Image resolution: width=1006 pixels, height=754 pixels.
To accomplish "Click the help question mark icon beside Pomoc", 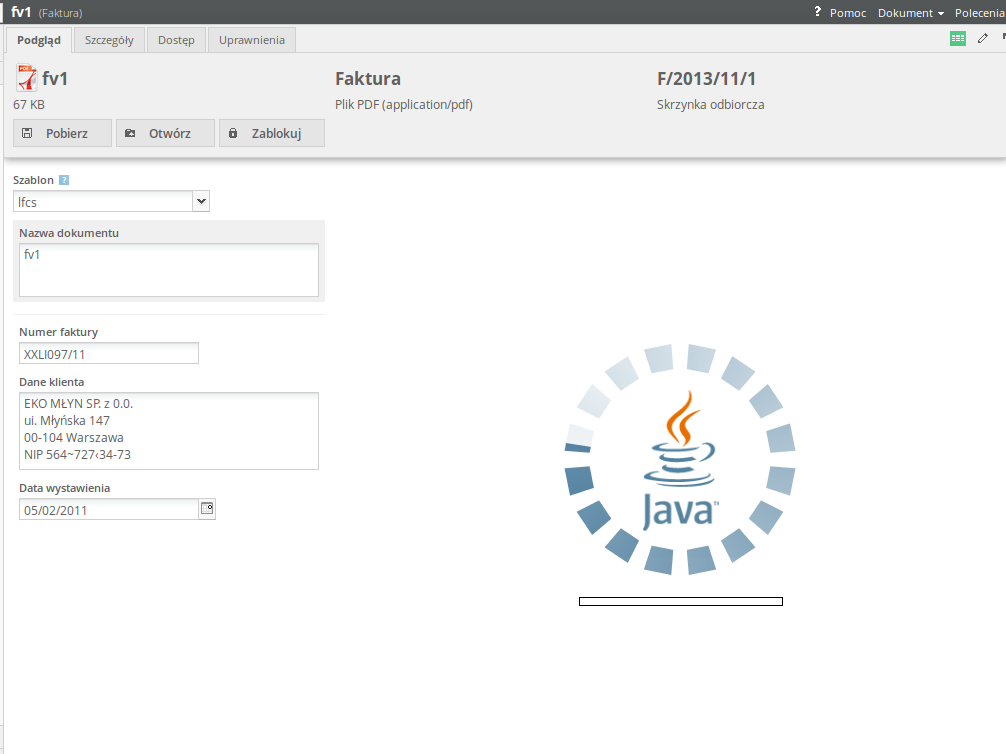I will coord(817,12).
